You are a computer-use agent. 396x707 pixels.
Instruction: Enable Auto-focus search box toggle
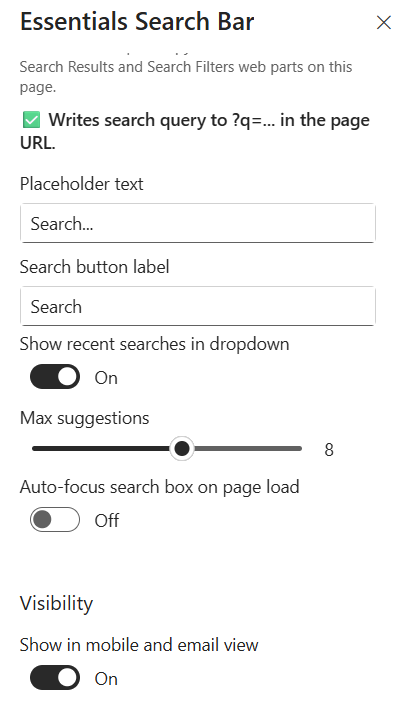pyautogui.click(x=55, y=519)
